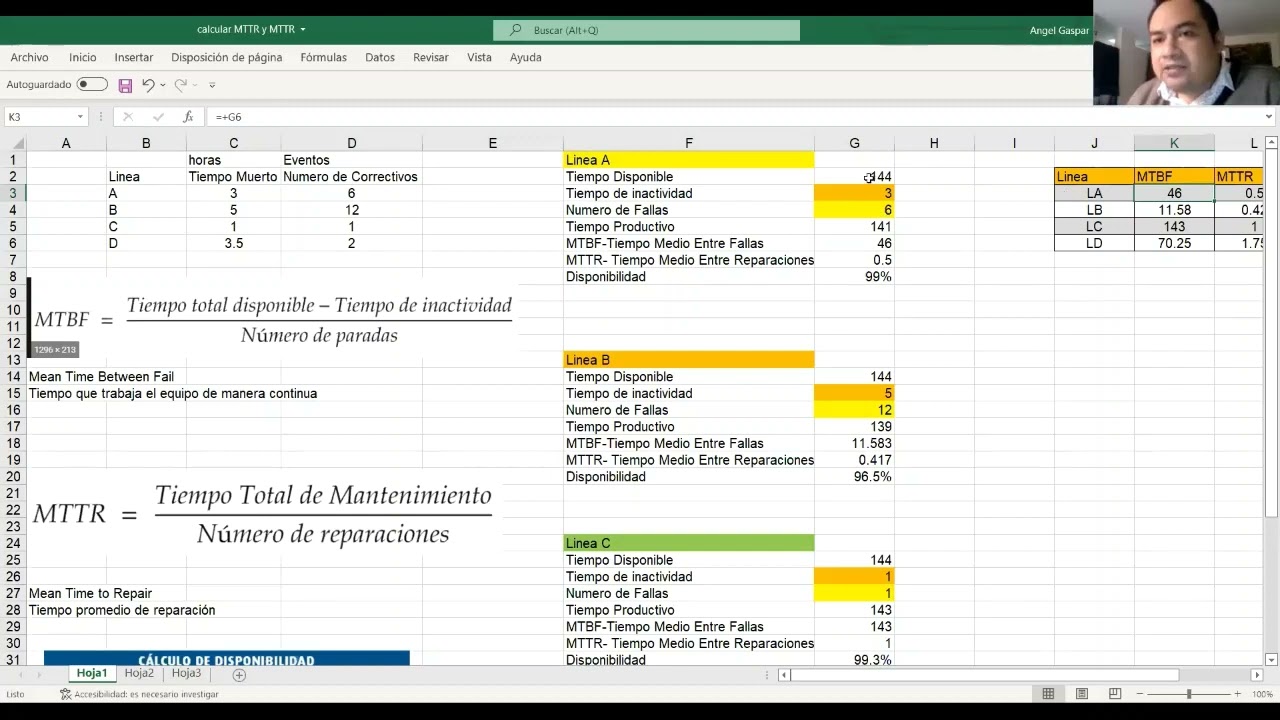Open the Ayuda ribbon tab
The height and width of the screenshot is (720, 1280).
(526, 58)
